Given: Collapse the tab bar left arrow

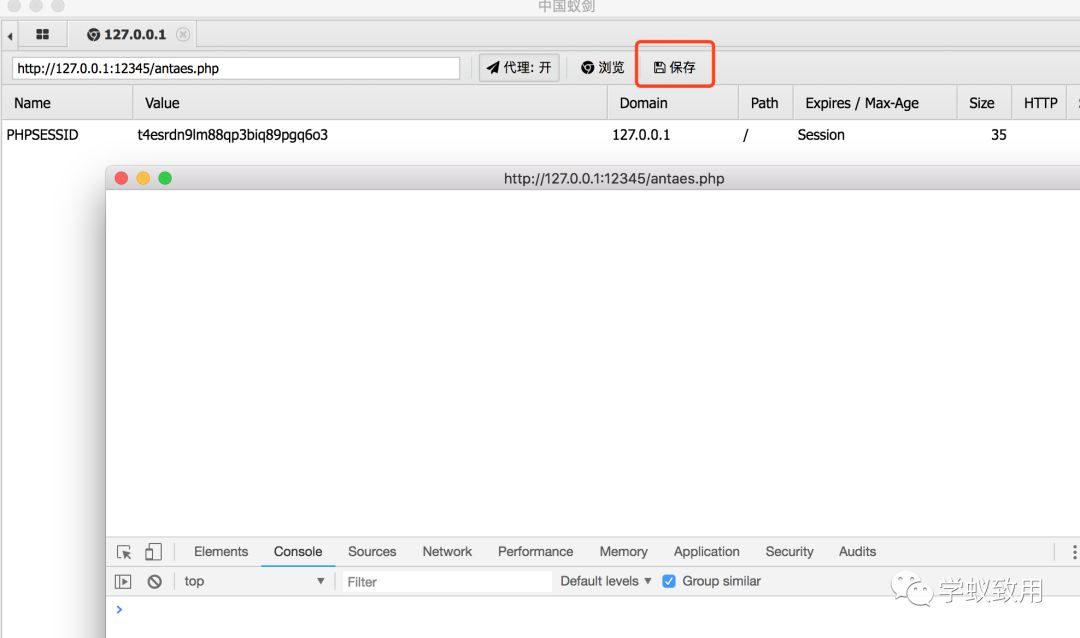Looking at the screenshot, I should pos(10,35).
